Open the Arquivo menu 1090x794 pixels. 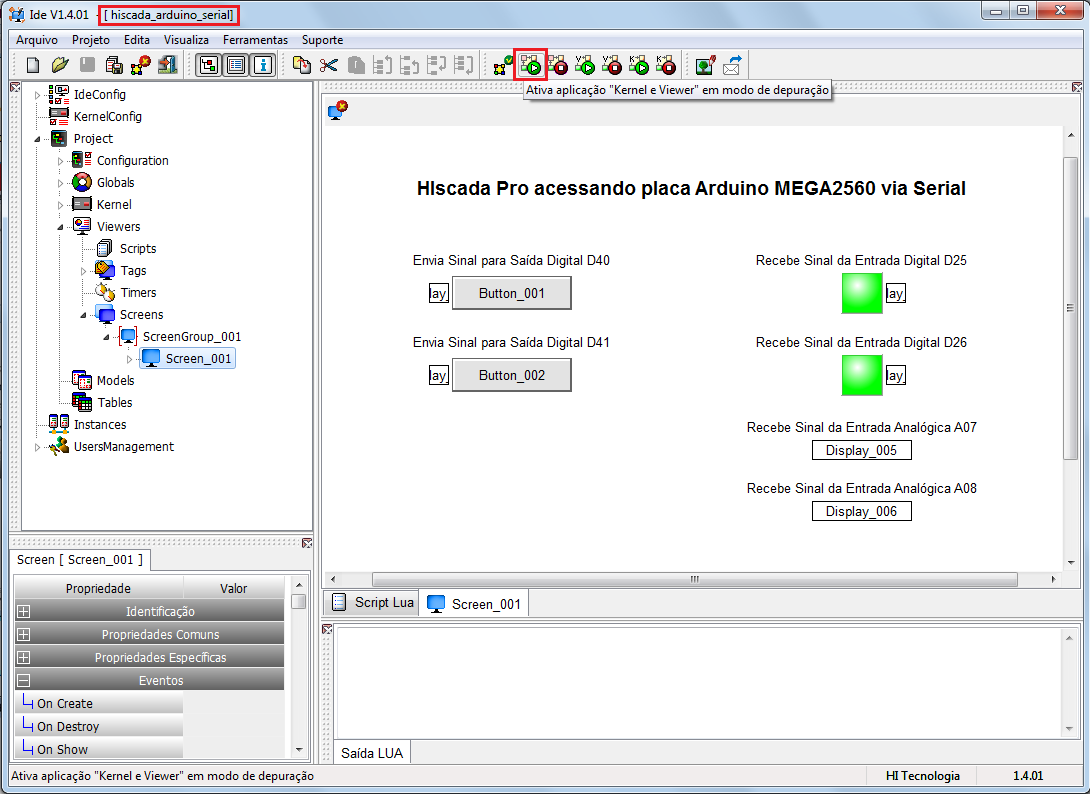[37, 40]
